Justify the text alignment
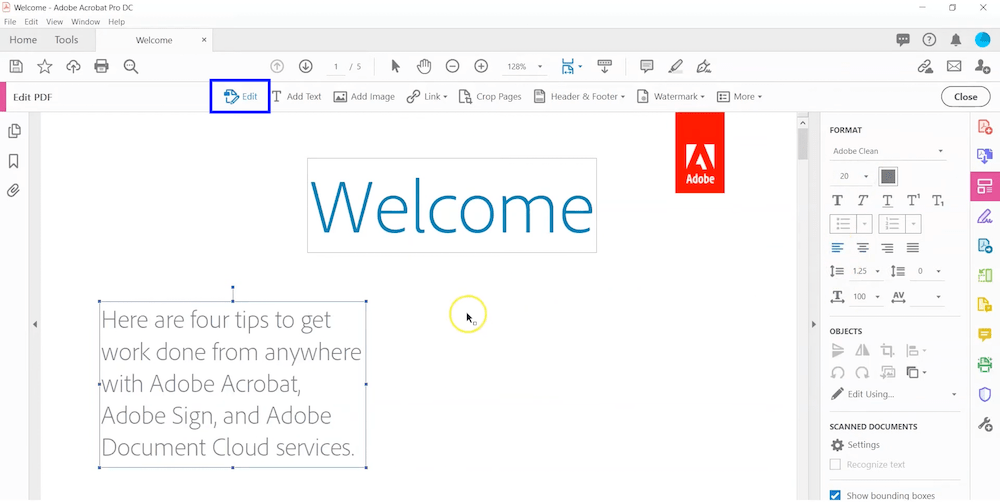Screen dimensions: 1000x502 click(x=913, y=247)
